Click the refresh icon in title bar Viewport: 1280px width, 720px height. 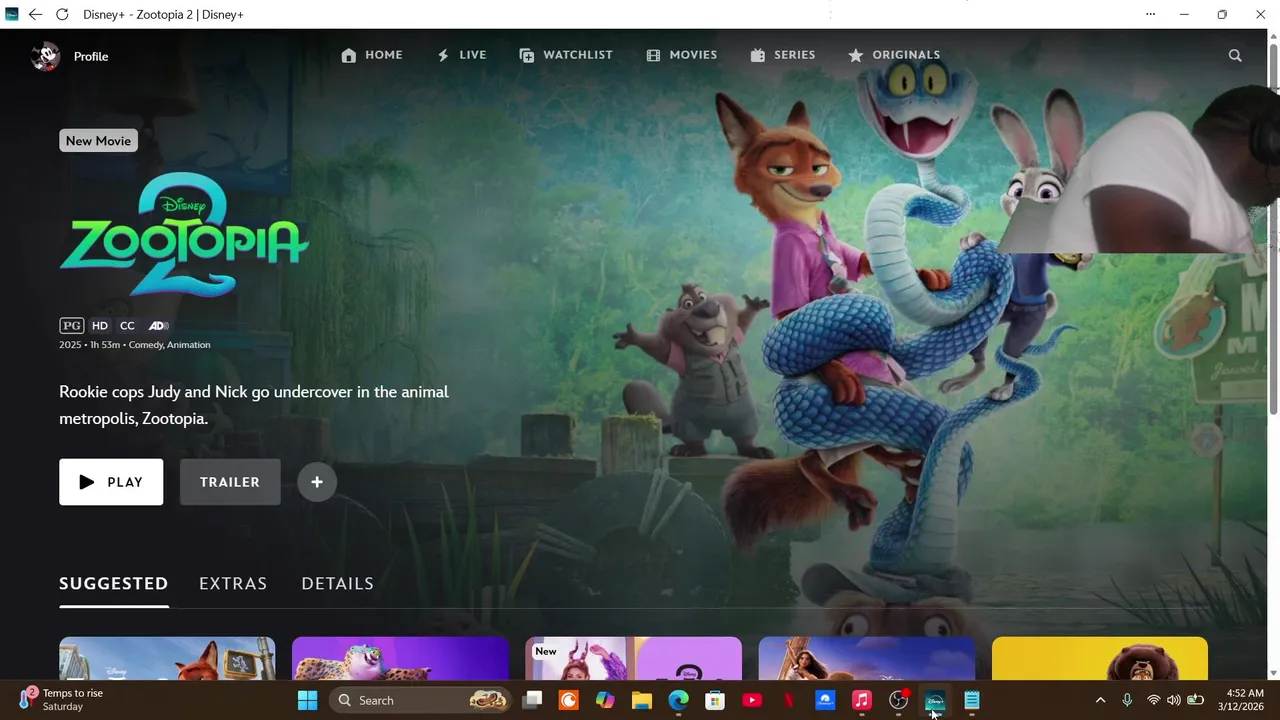[62, 14]
